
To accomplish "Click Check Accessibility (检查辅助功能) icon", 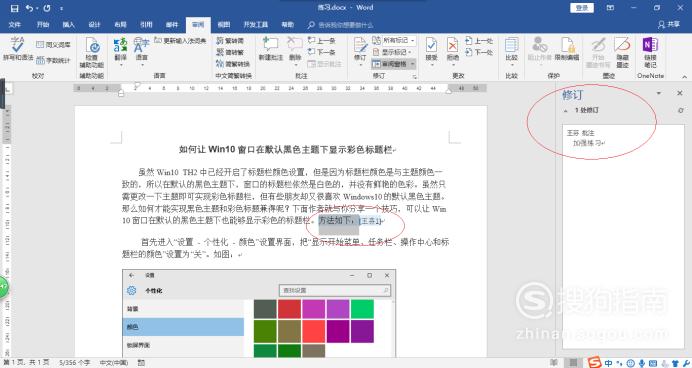I will pyautogui.click(x=92, y=53).
